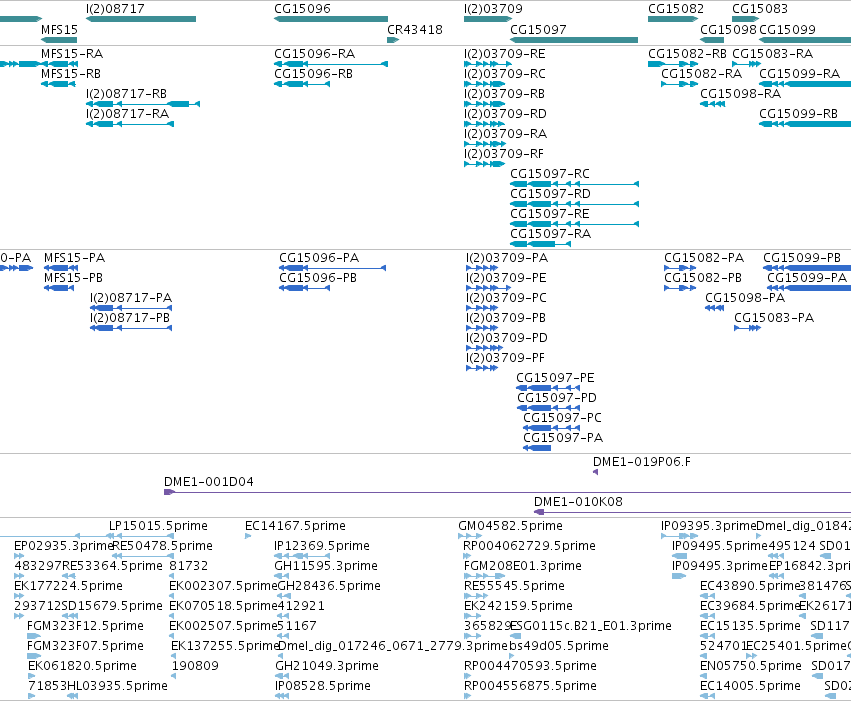Click protein CG15097-PA
The width and height of the screenshot is (851, 701).
pos(537,448)
